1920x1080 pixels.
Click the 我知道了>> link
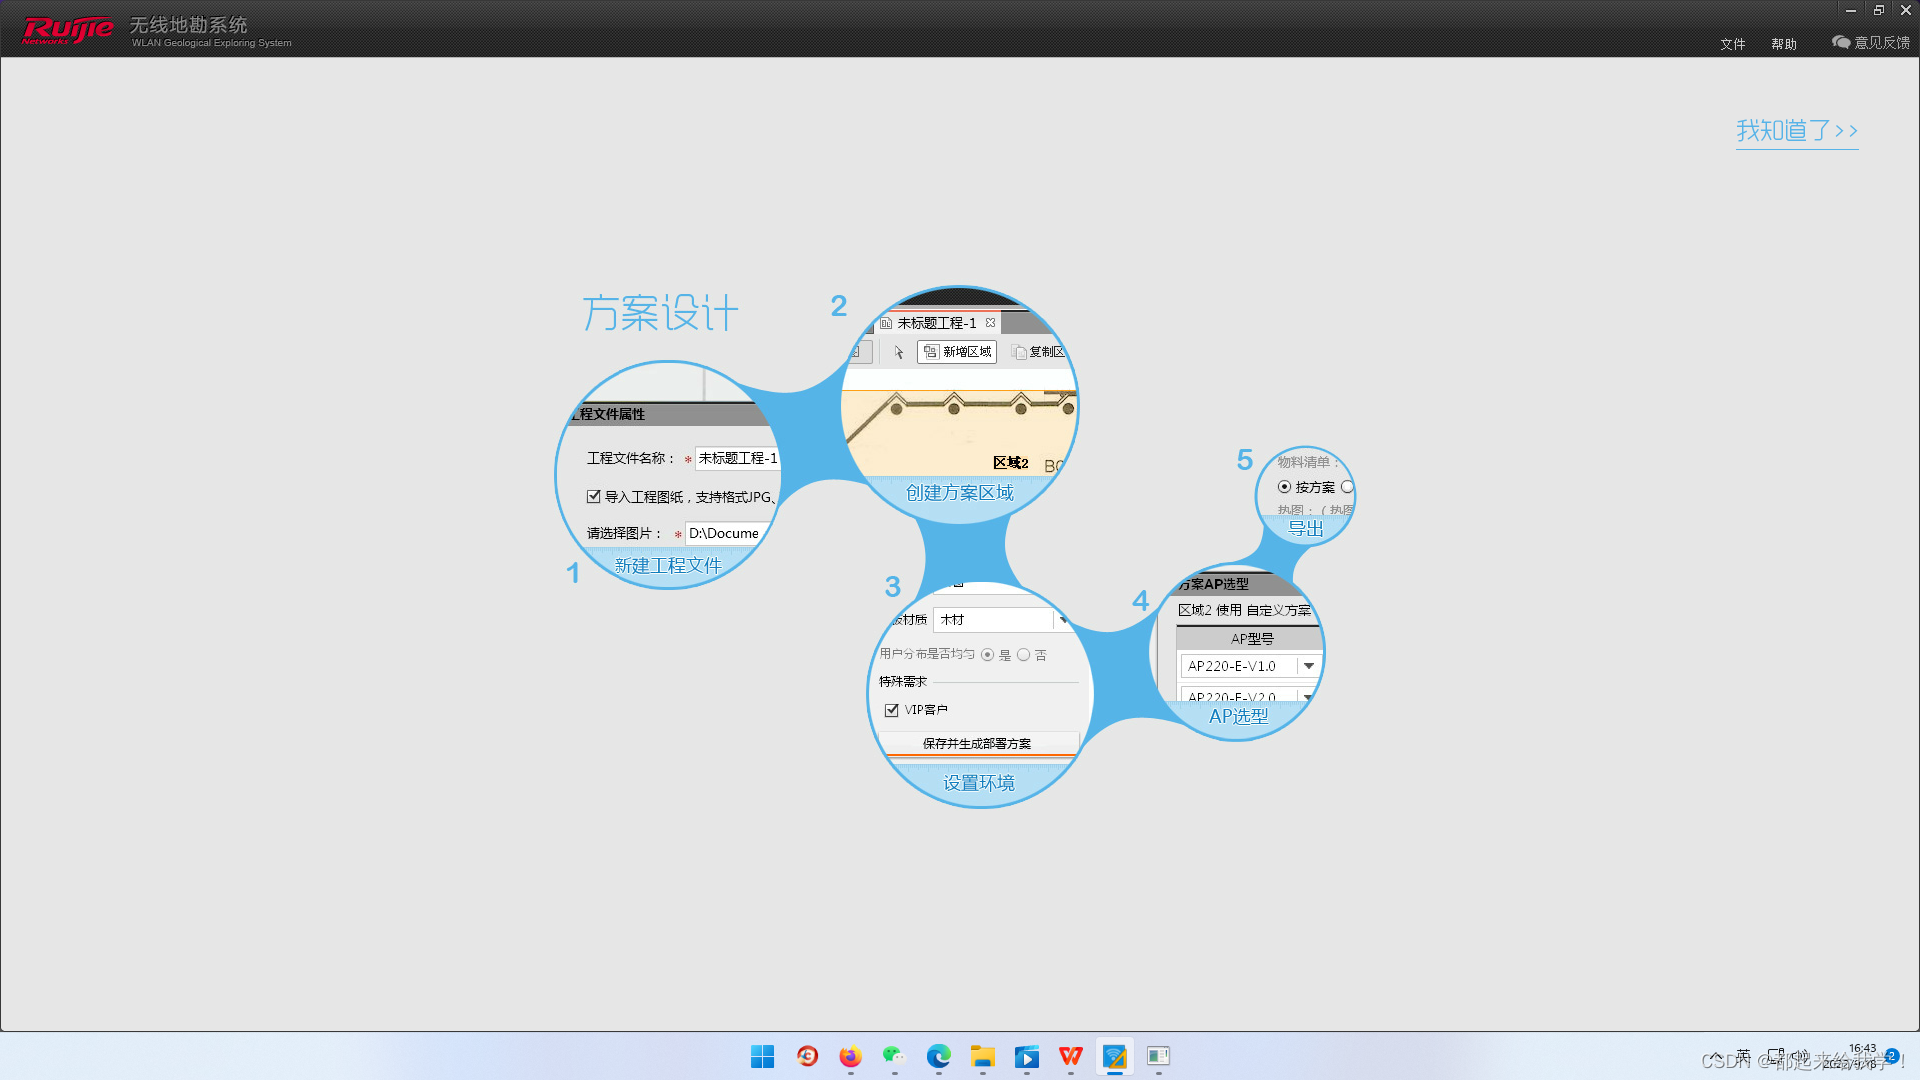(x=1796, y=131)
